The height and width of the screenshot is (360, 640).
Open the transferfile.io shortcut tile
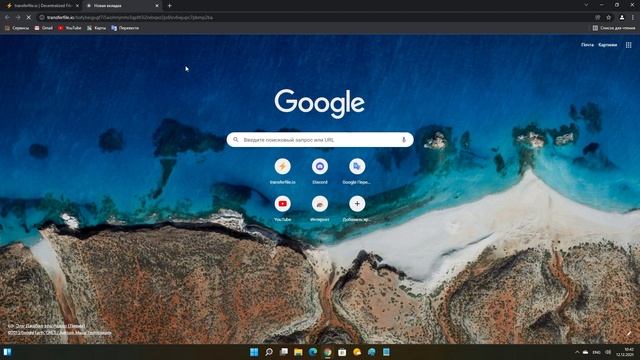282,171
